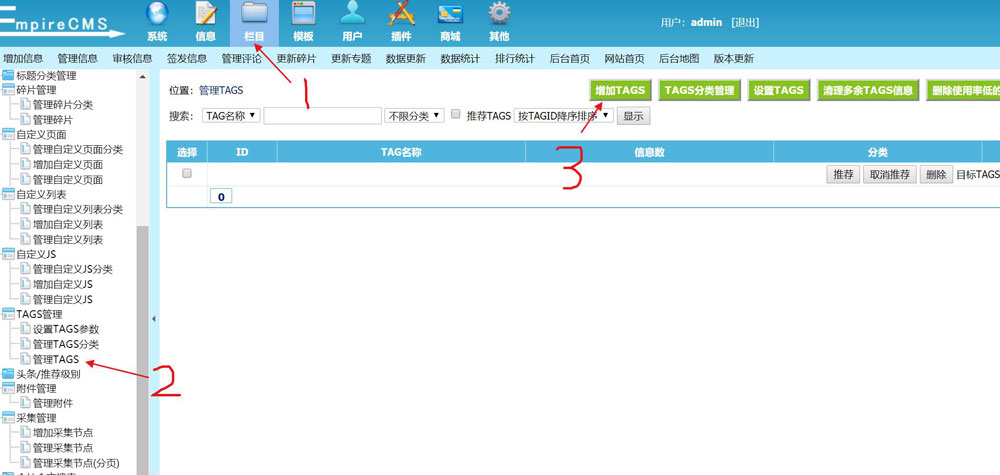Open the 其他 (Other) gear icon
This screenshot has width=1000, height=475.
point(498,16)
